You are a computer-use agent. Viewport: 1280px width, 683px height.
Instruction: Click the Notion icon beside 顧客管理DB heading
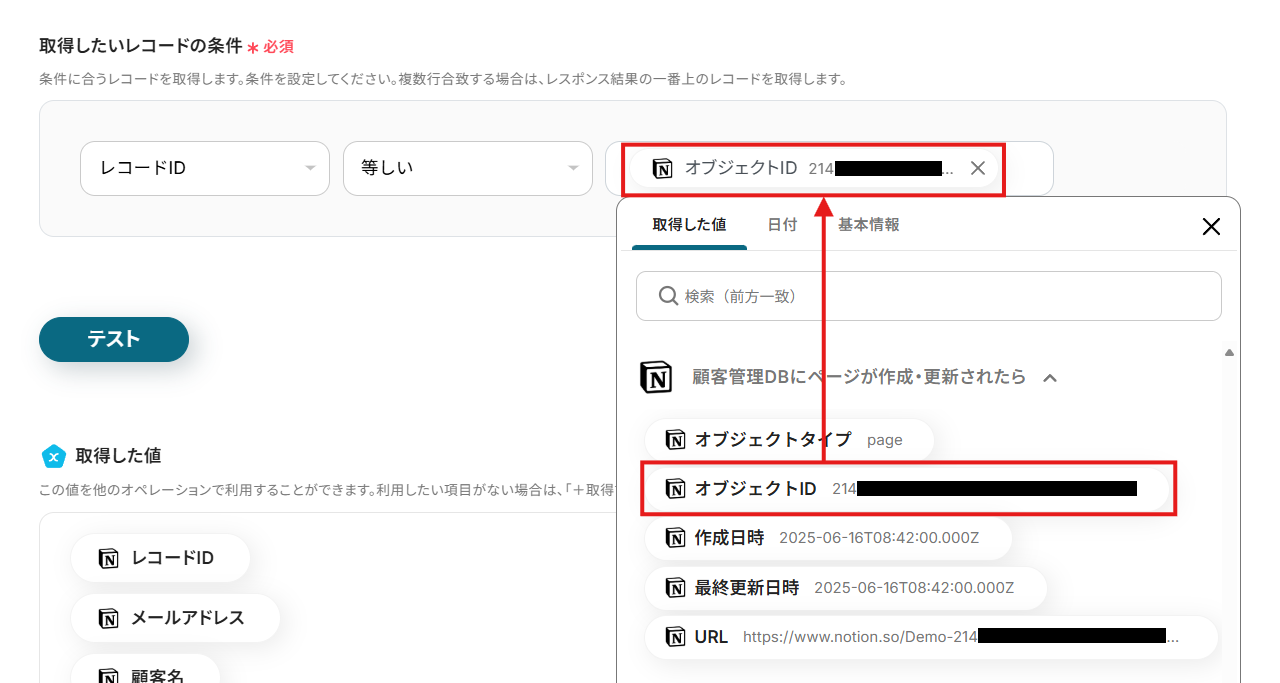656,377
